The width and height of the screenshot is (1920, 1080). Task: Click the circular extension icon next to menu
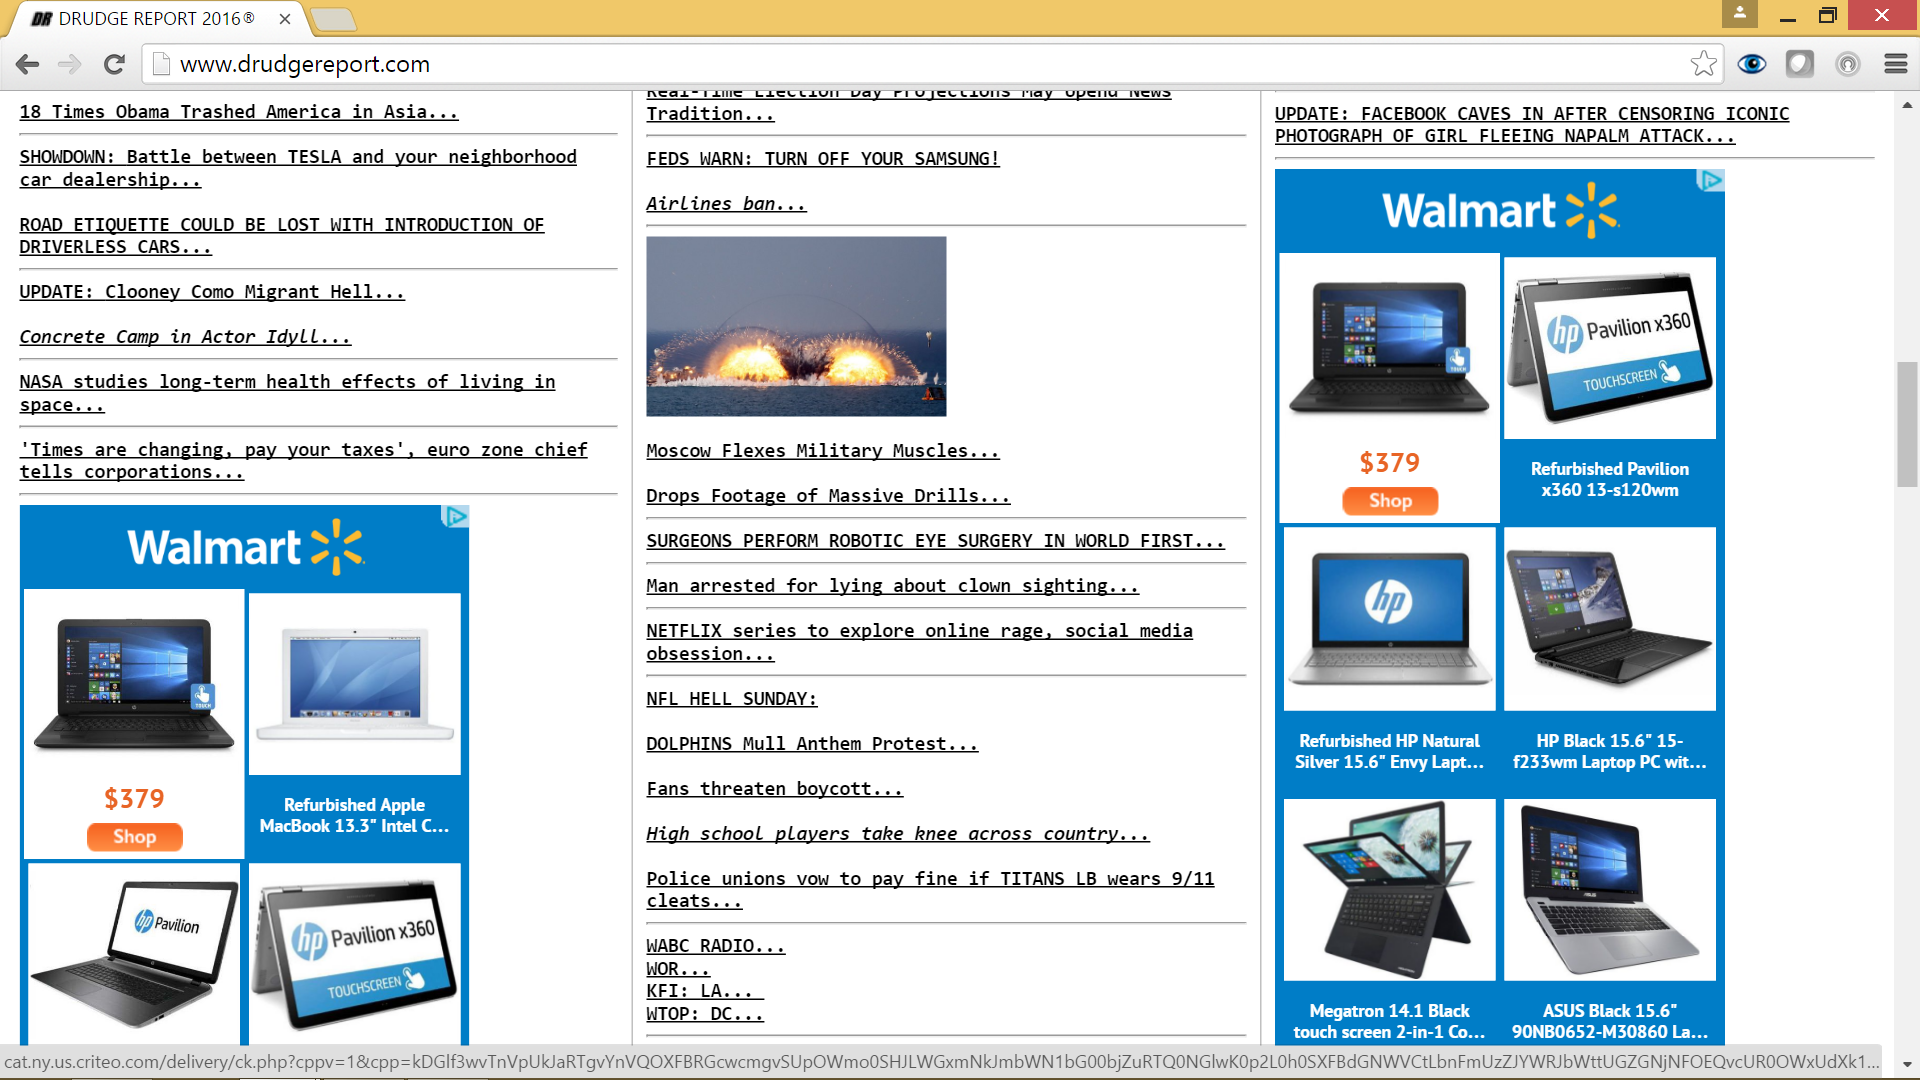click(x=1847, y=64)
